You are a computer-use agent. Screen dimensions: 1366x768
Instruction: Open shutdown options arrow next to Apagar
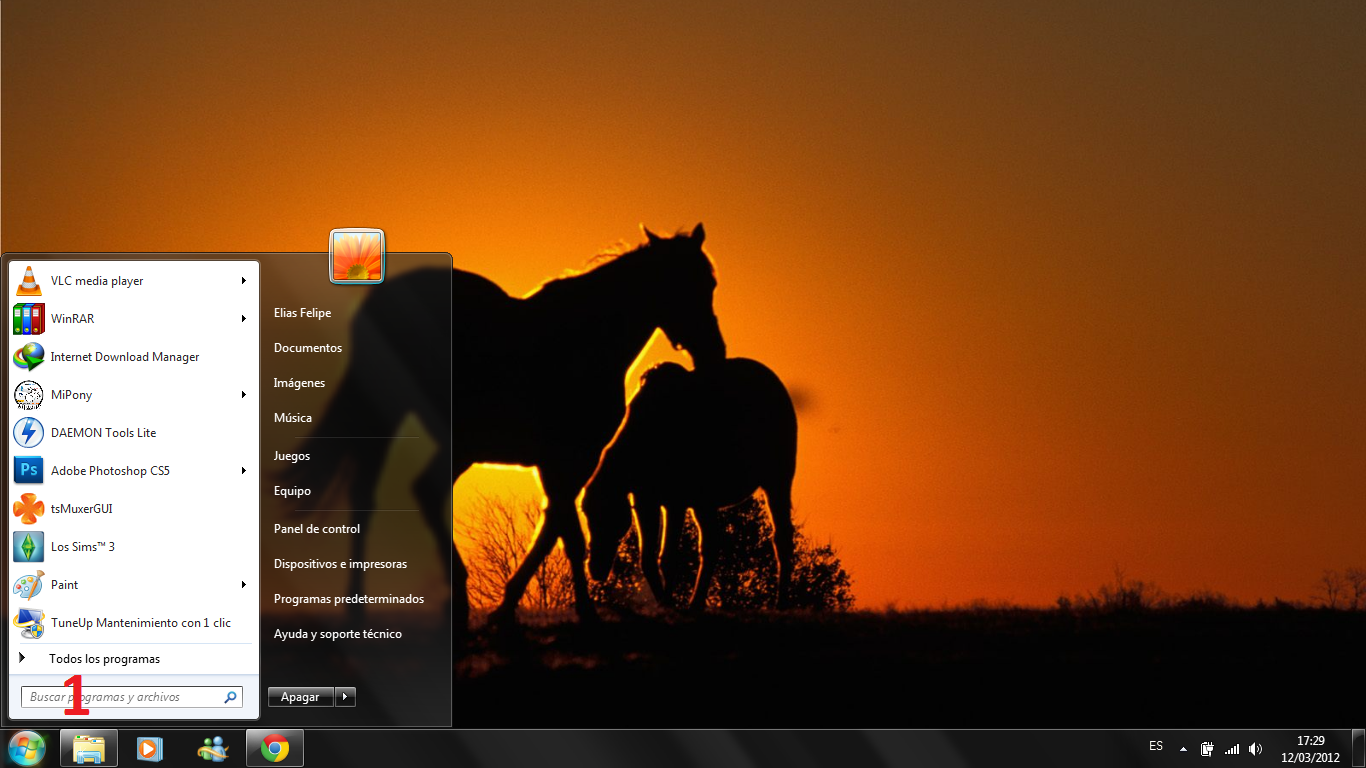[x=345, y=697]
